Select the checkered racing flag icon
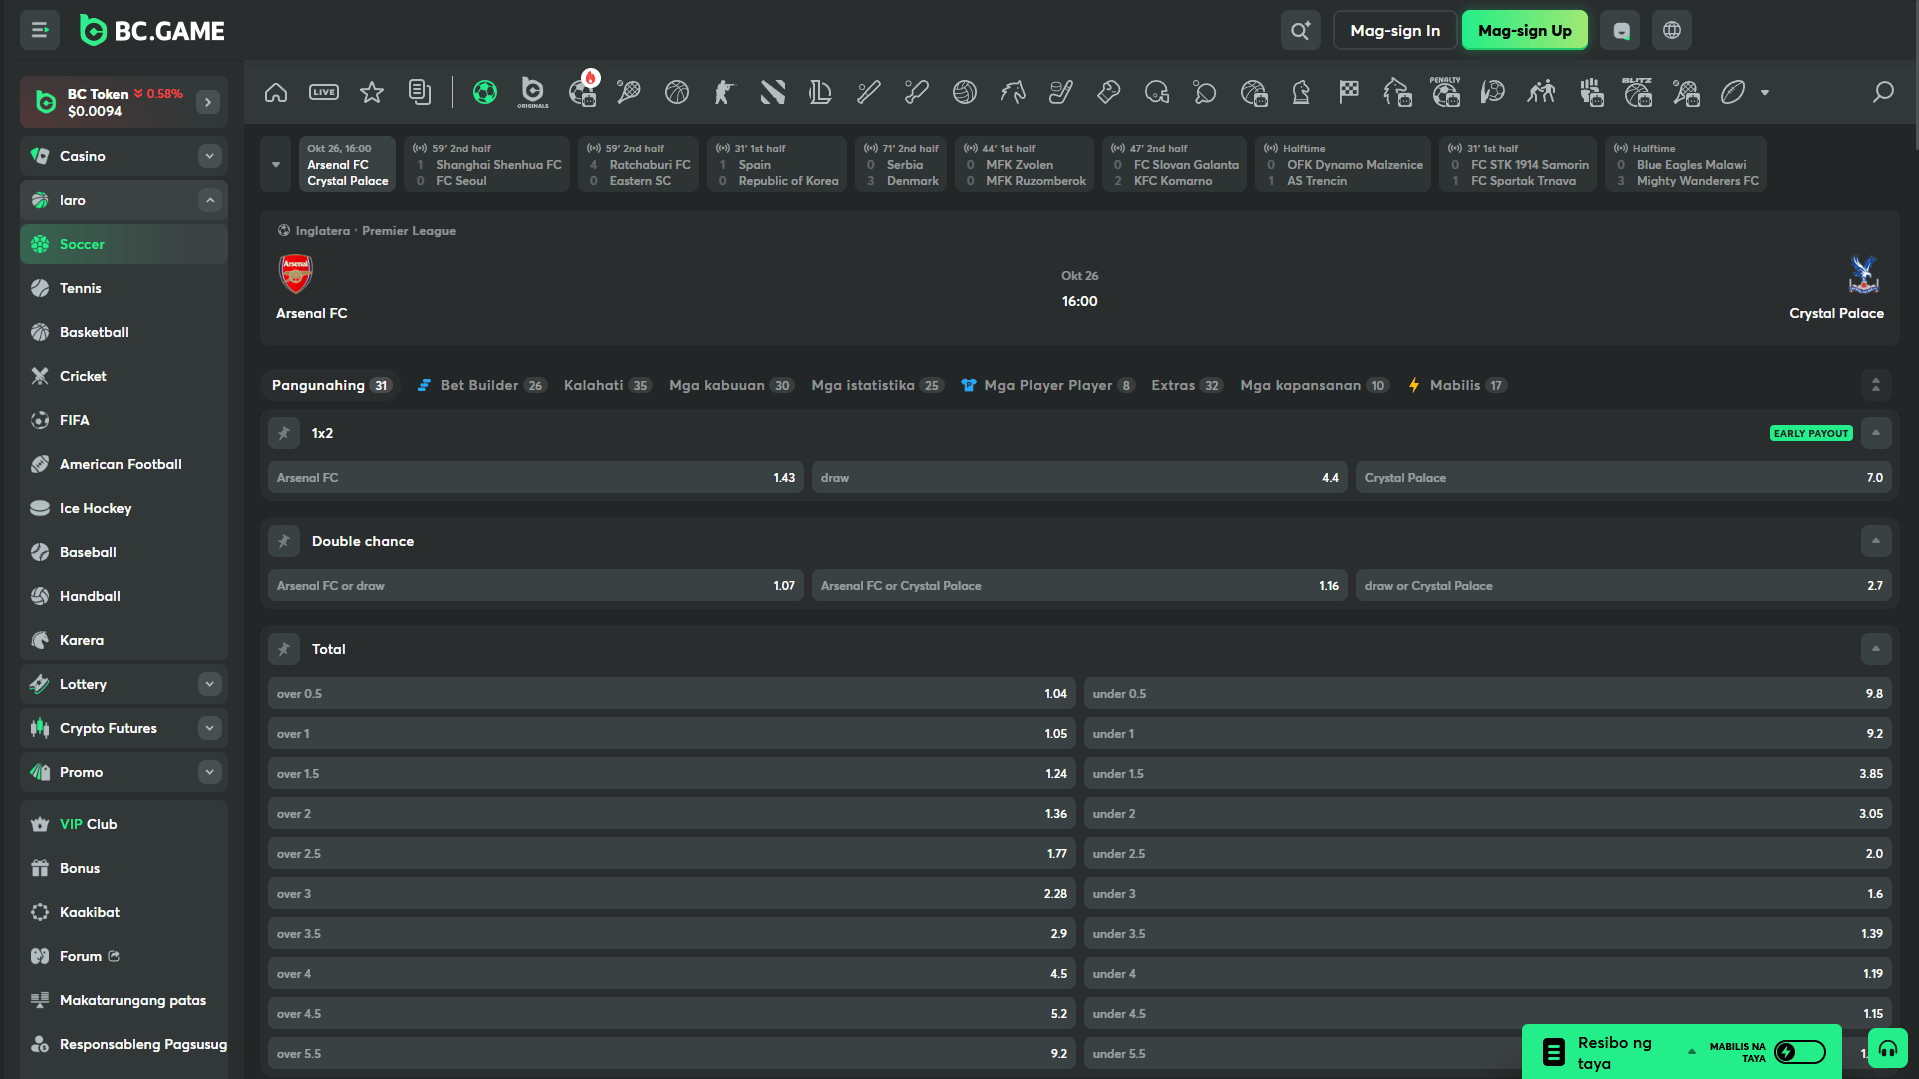 click(x=1349, y=93)
